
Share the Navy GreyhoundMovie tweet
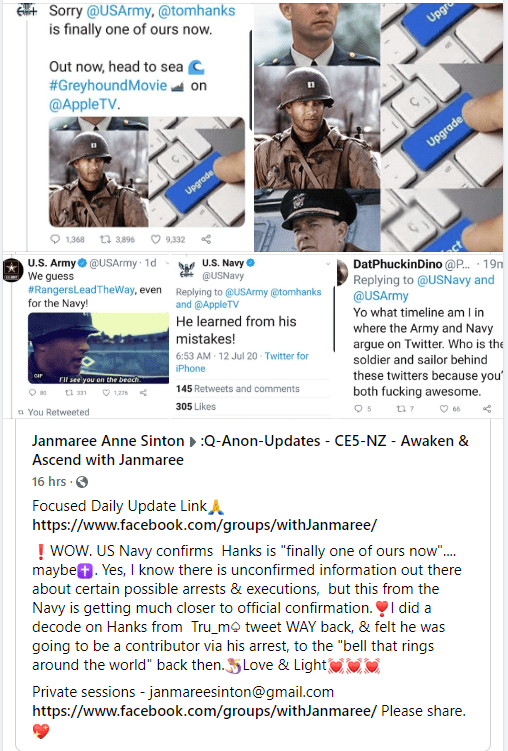coord(206,239)
